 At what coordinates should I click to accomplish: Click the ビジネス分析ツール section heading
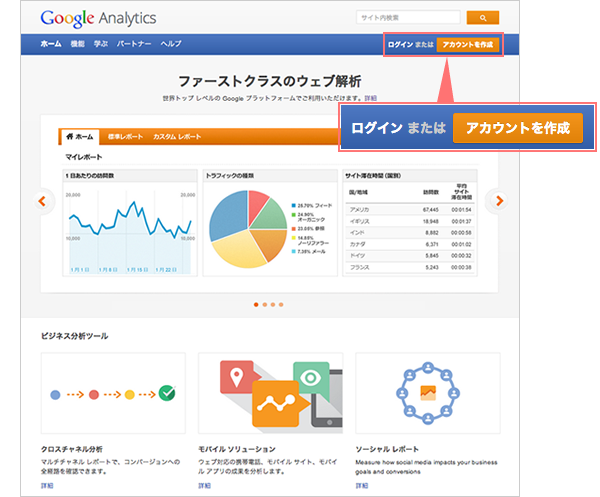tap(75, 336)
